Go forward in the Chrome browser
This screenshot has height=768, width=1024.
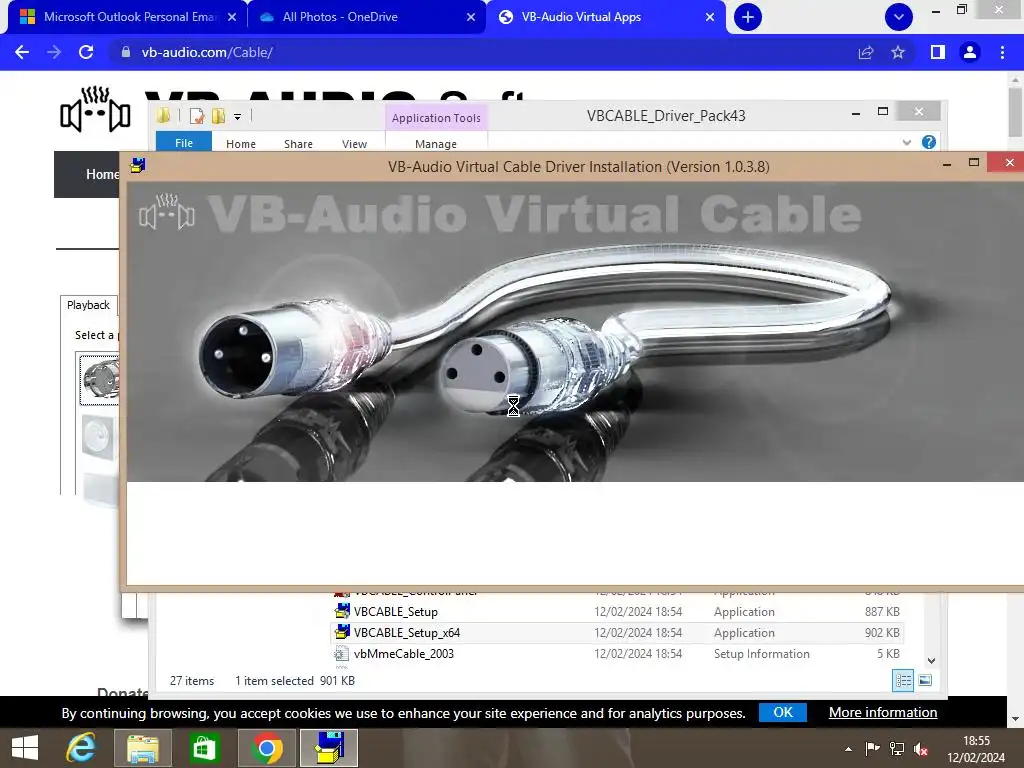tap(54, 52)
